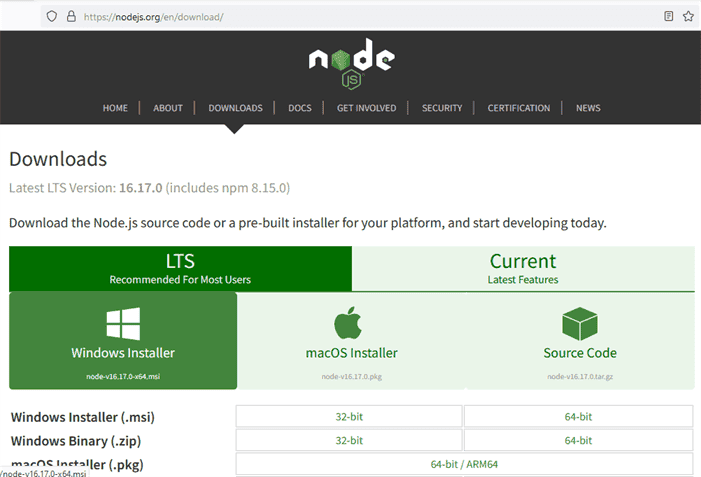This screenshot has height=477, width=701.
Task: Open the SECURITY page
Action: (x=442, y=108)
